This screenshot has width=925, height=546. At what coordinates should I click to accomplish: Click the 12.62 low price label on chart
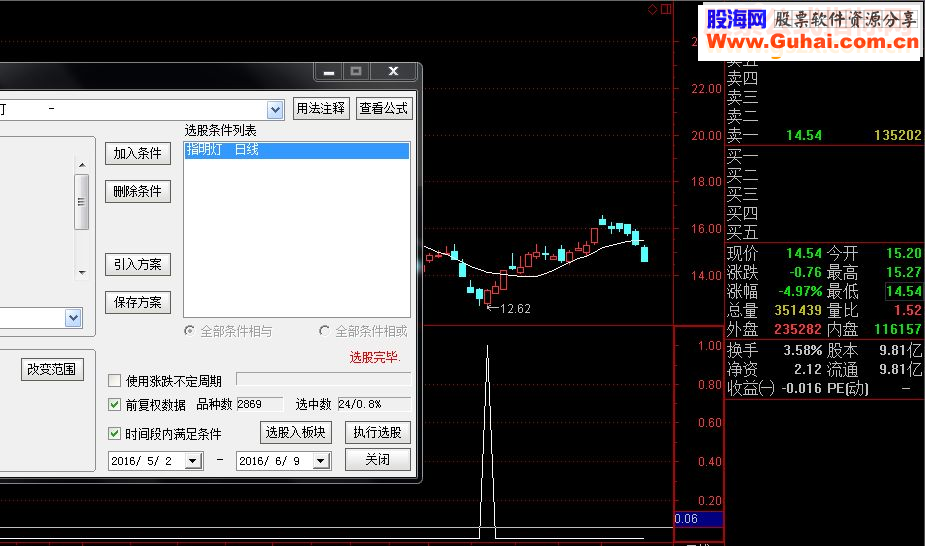tap(515, 309)
